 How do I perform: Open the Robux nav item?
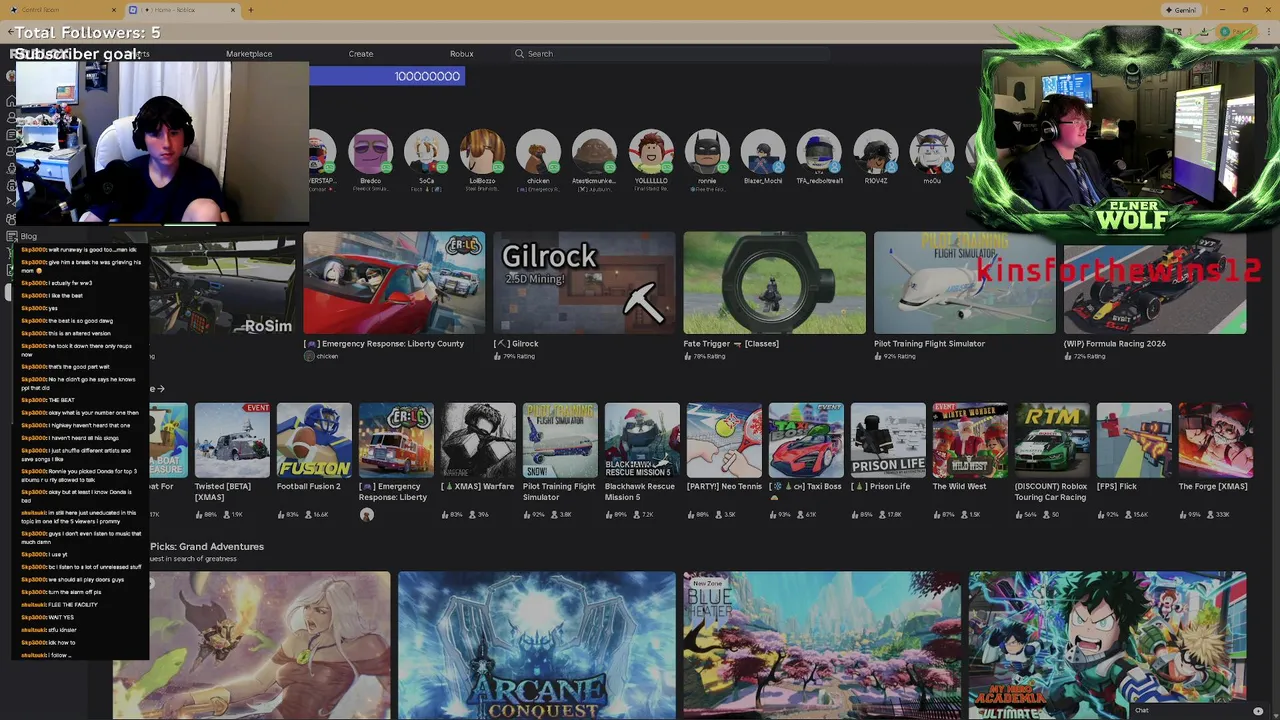tap(461, 54)
